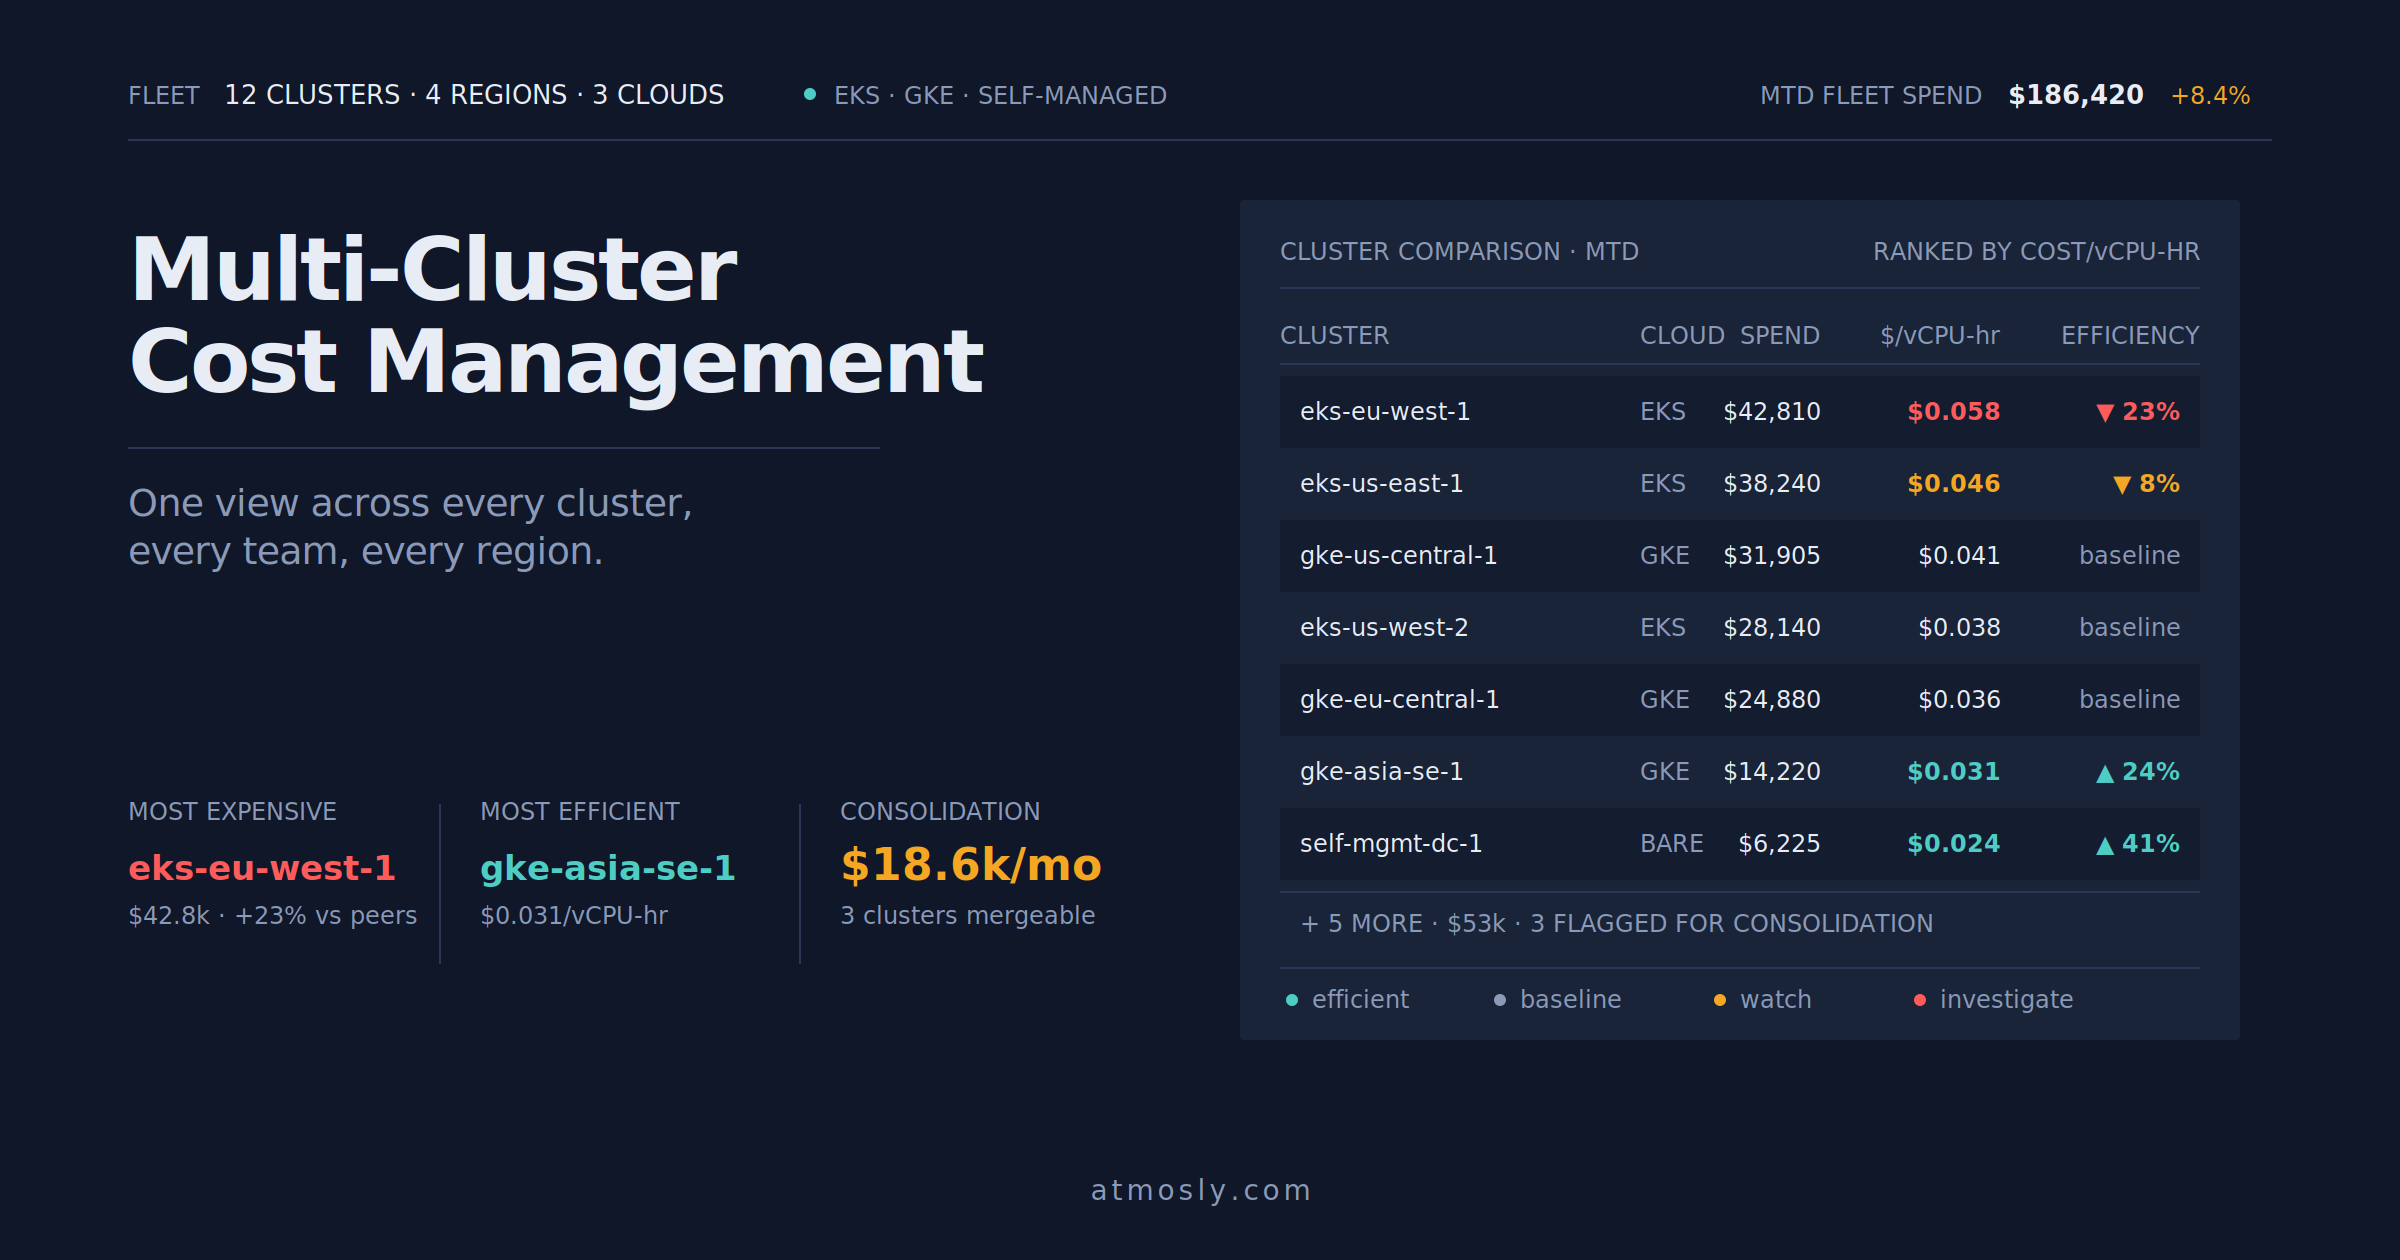This screenshot has width=2400, height=1260.
Task: Click the orange $0.046 cost value
Action: [x=1953, y=483]
